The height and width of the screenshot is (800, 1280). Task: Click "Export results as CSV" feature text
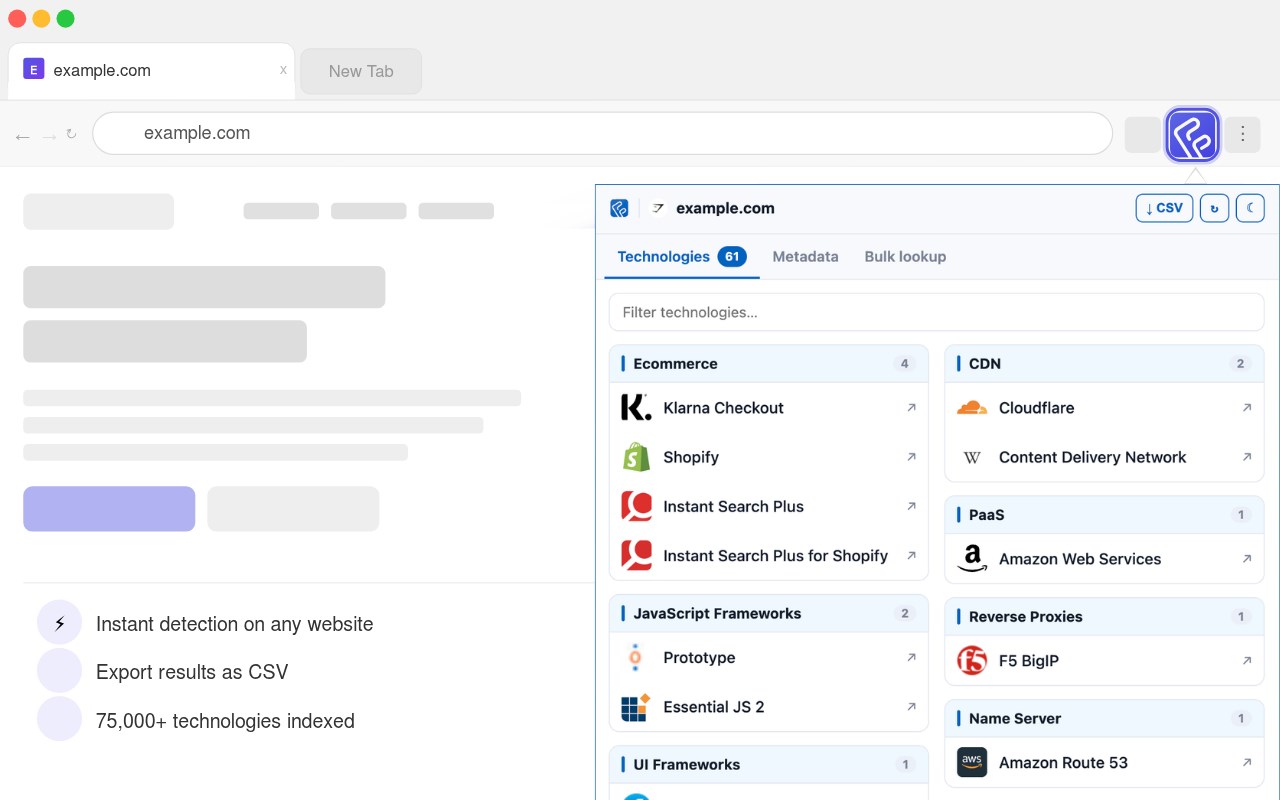[x=192, y=672]
